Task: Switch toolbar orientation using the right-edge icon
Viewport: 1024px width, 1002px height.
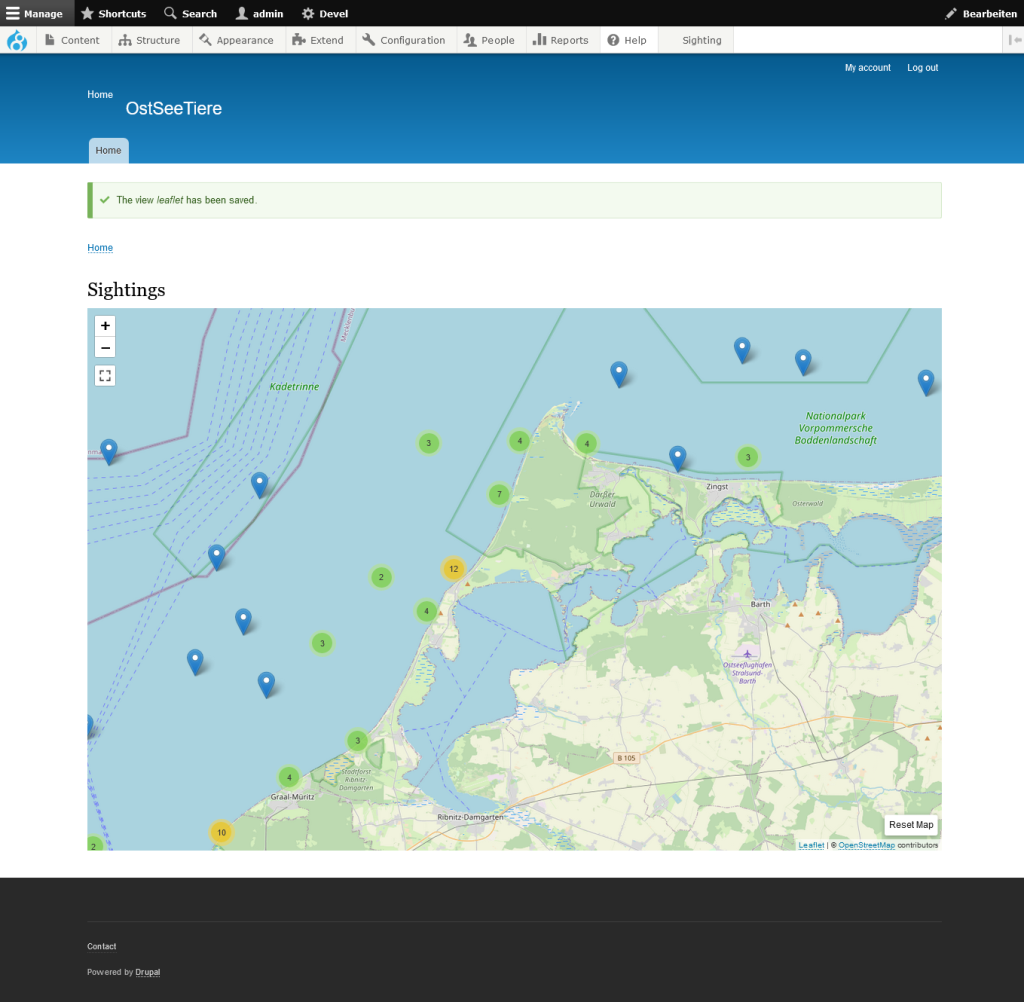Action: click(1014, 40)
